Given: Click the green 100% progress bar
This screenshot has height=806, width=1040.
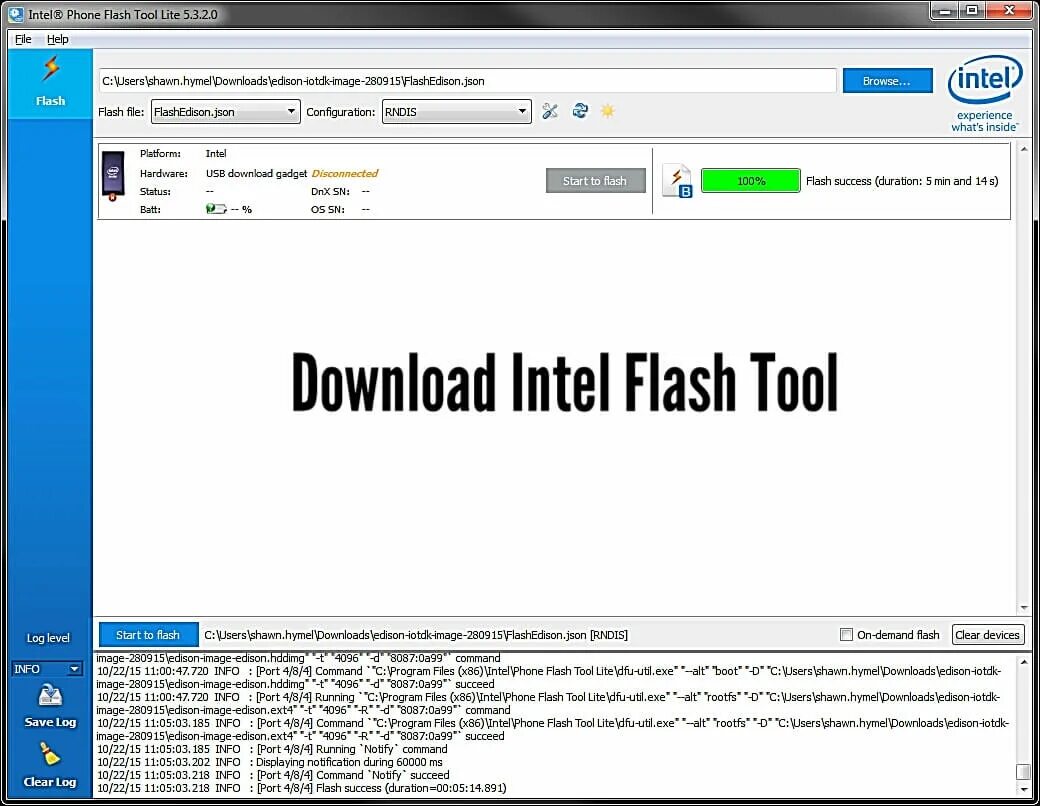Looking at the screenshot, I should pyautogui.click(x=751, y=181).
